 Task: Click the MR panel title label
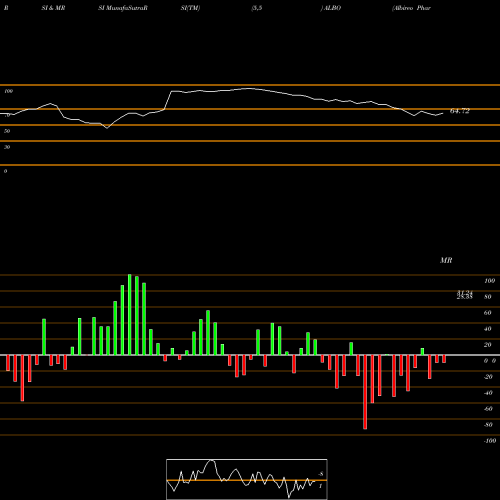click(446, 260)
